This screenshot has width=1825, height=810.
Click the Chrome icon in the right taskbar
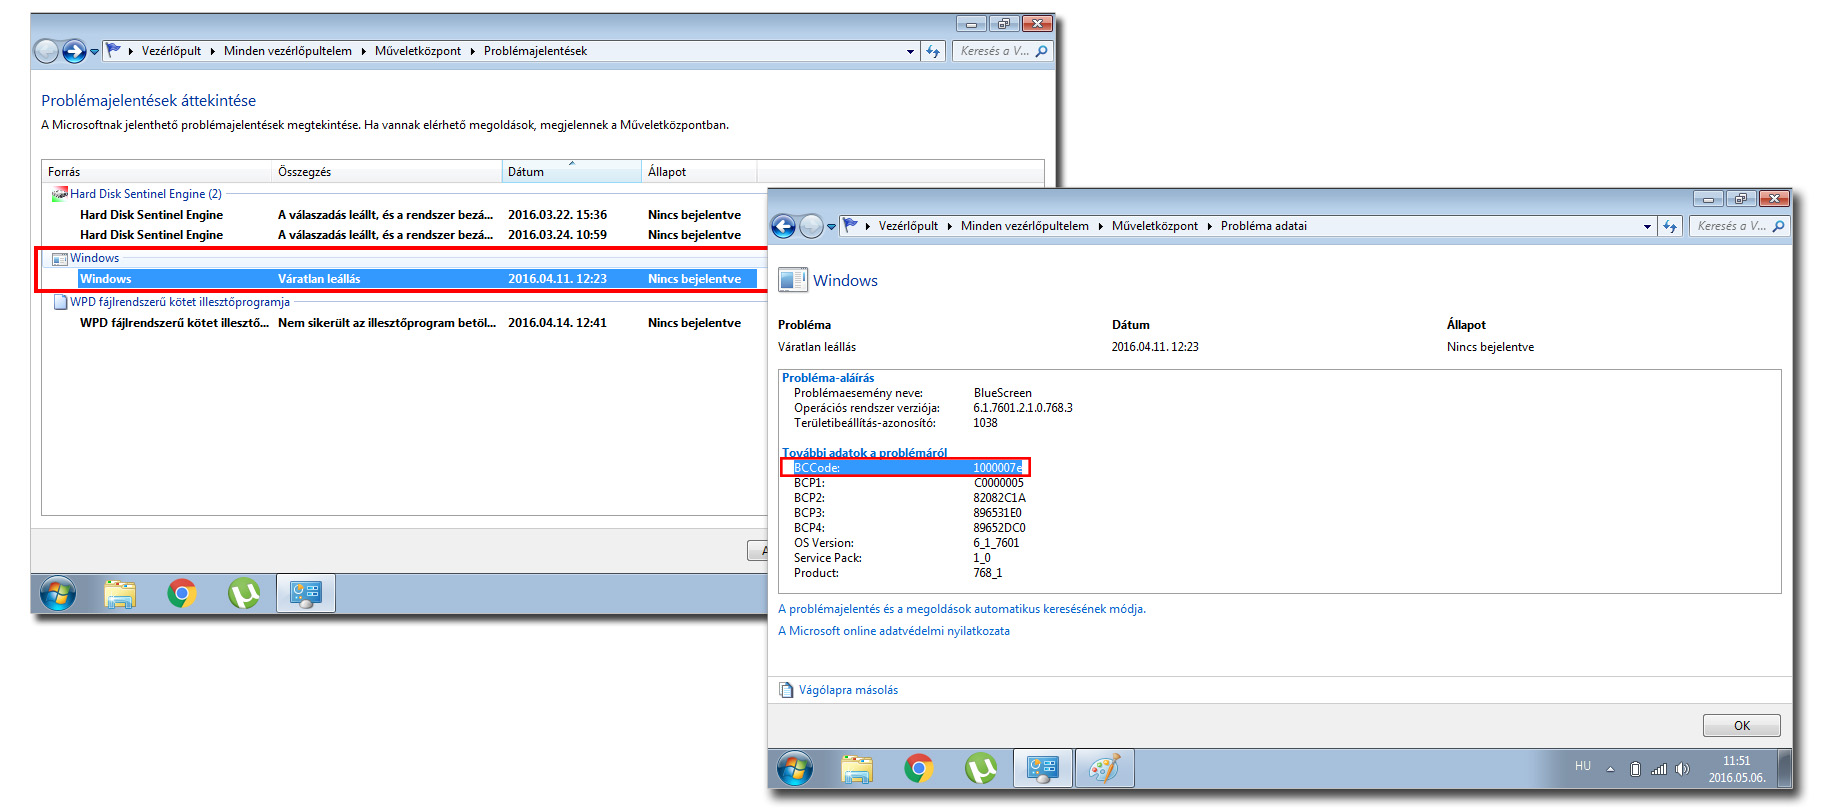tap(918, 768)
